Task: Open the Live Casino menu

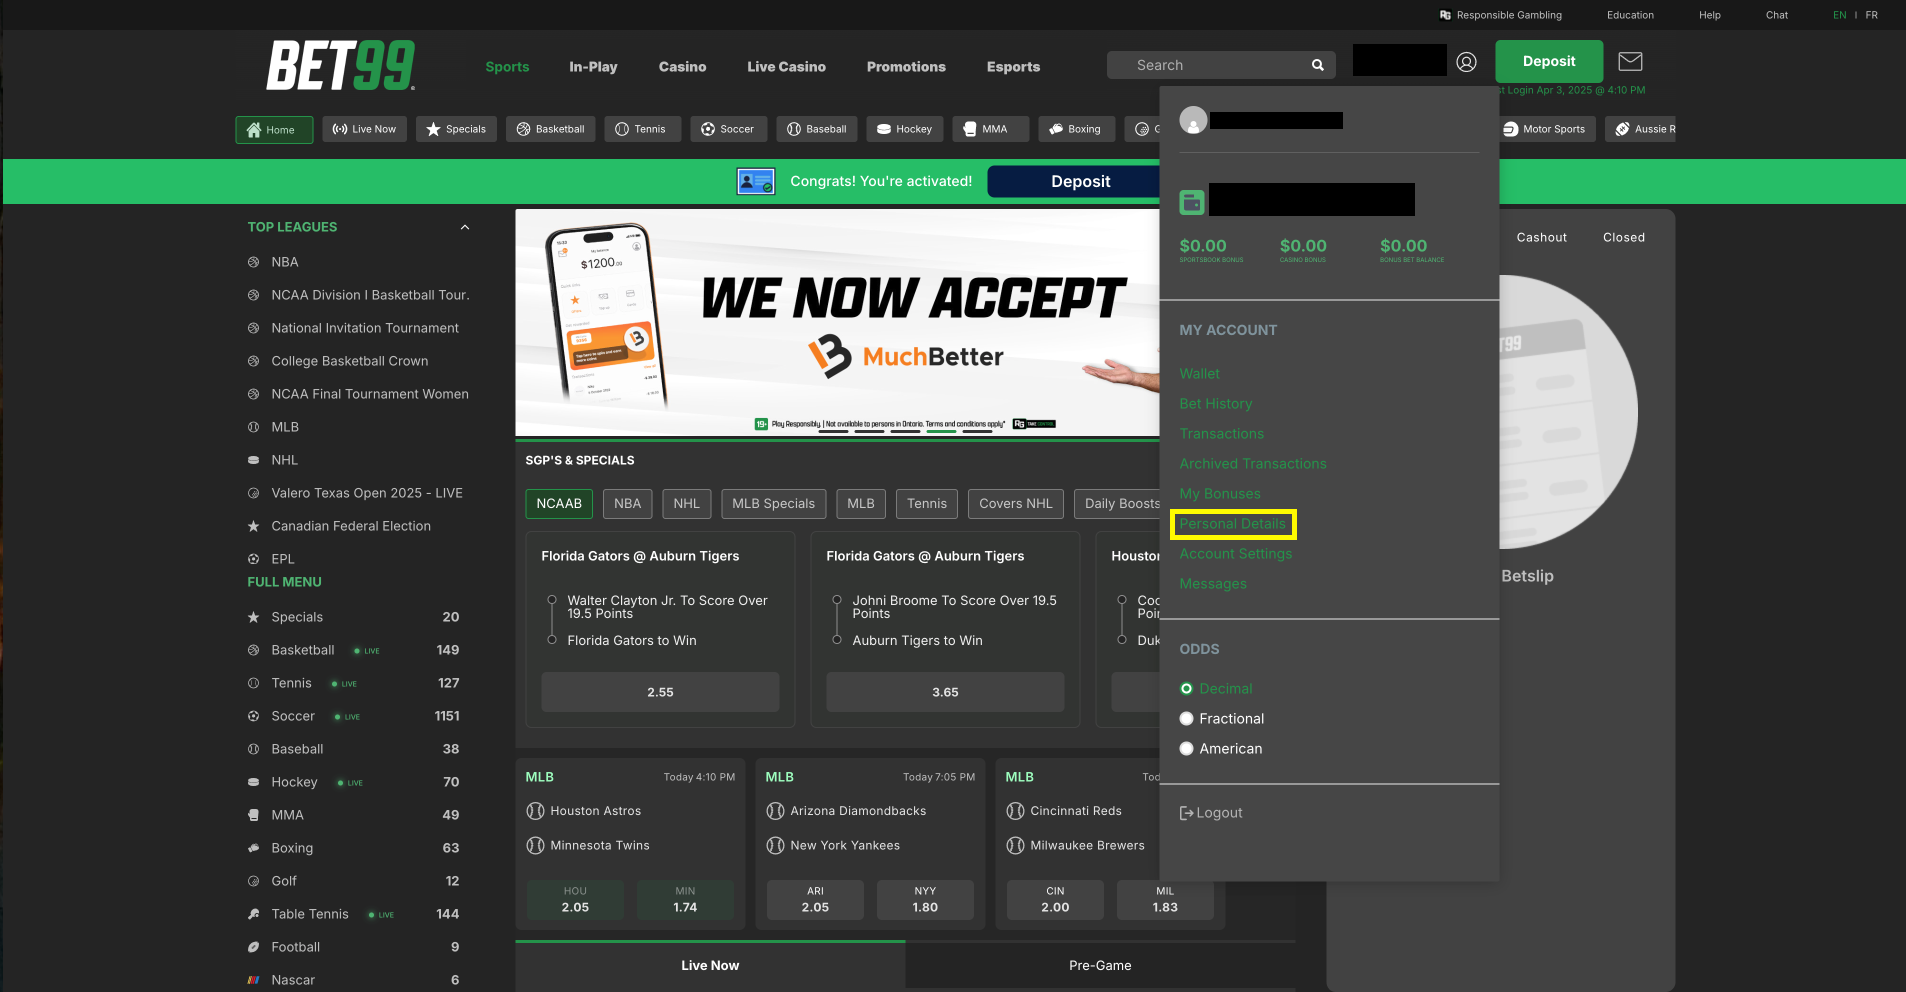Action: pyautogui.click(x=786, y=67)
